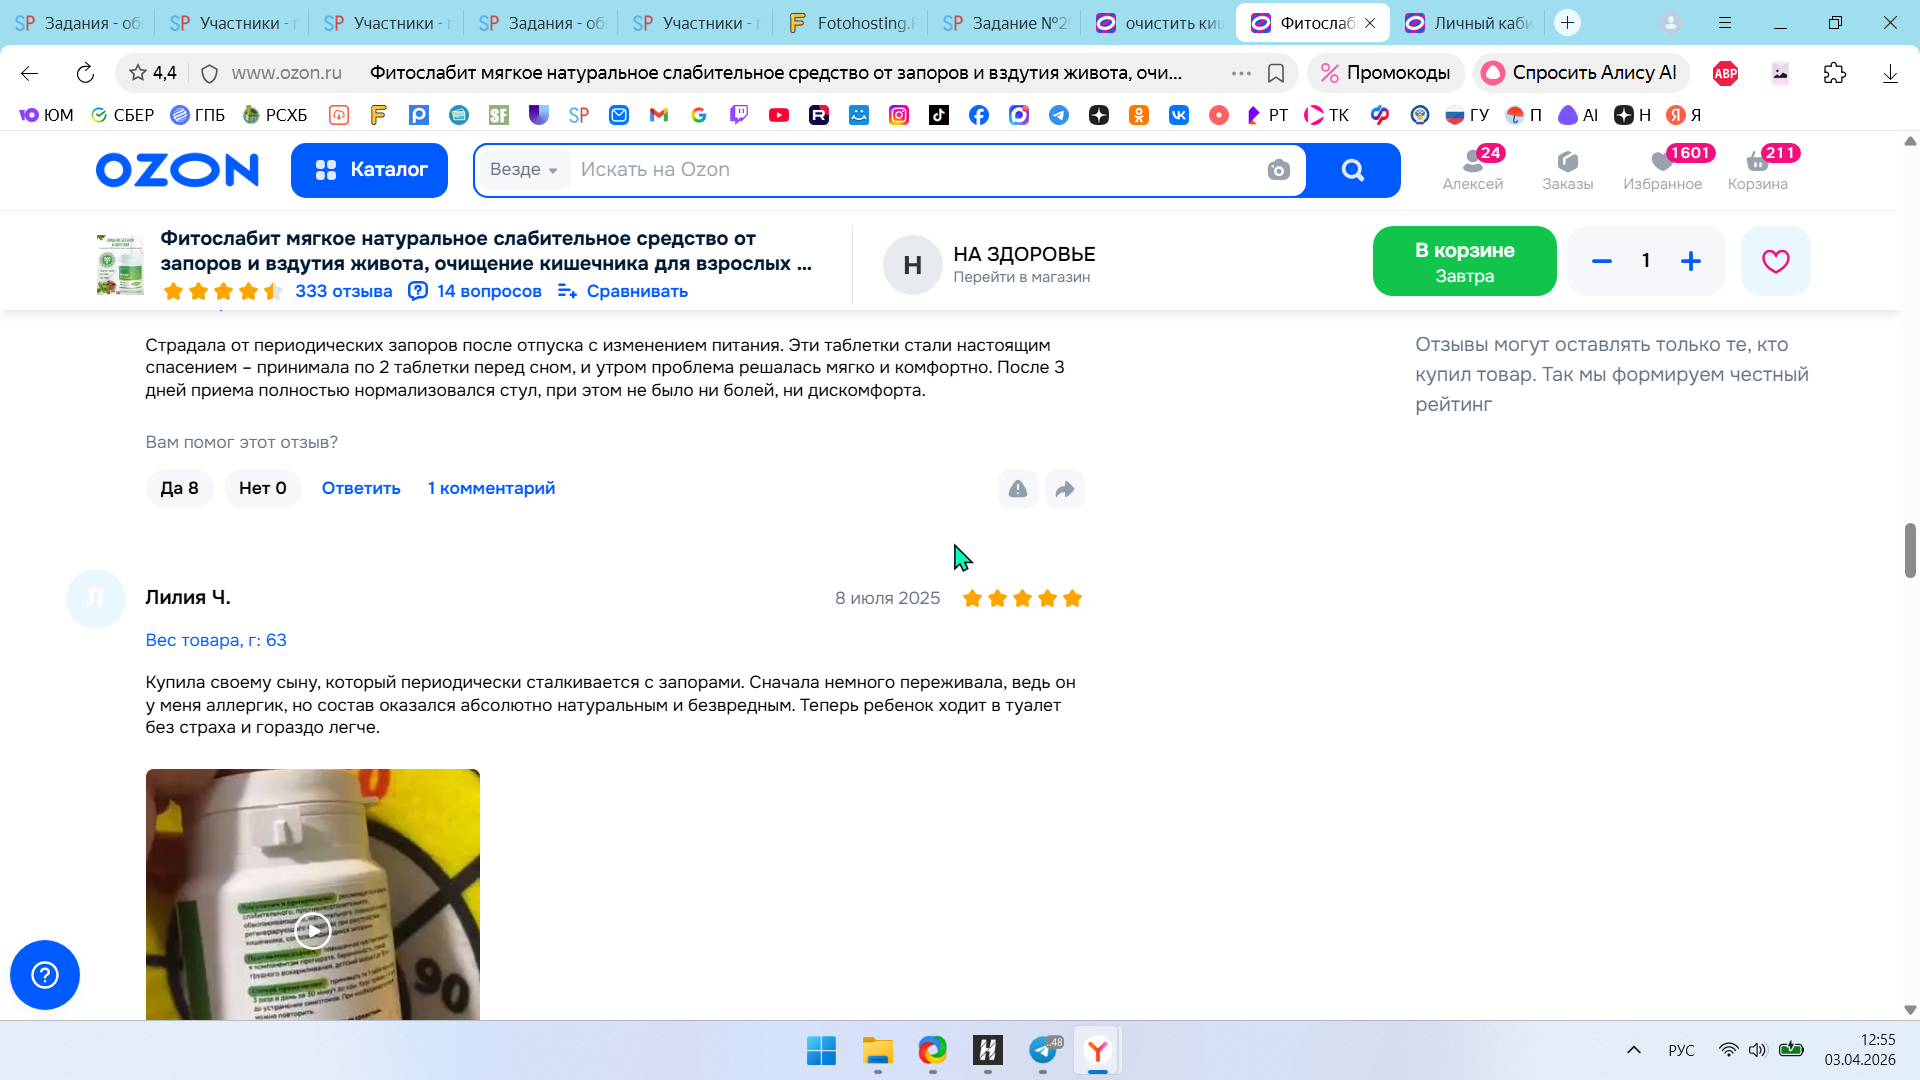Expand the Везде search scope dropdown
Image resolution: width=1920 pixels, height=1080 pixels.
click(x=523, y=170)
